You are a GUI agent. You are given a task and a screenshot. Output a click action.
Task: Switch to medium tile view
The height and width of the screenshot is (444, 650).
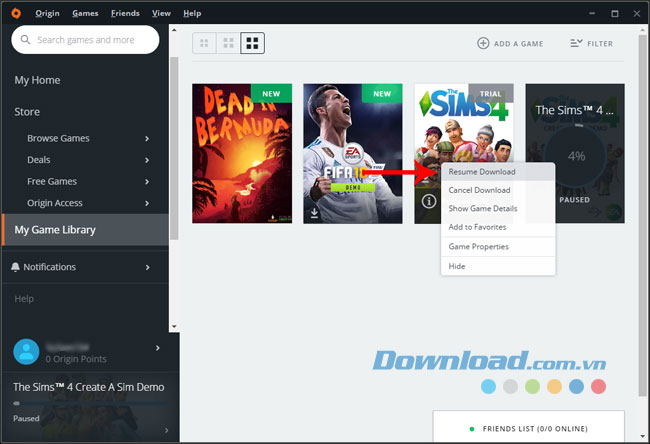click(228, 43)
